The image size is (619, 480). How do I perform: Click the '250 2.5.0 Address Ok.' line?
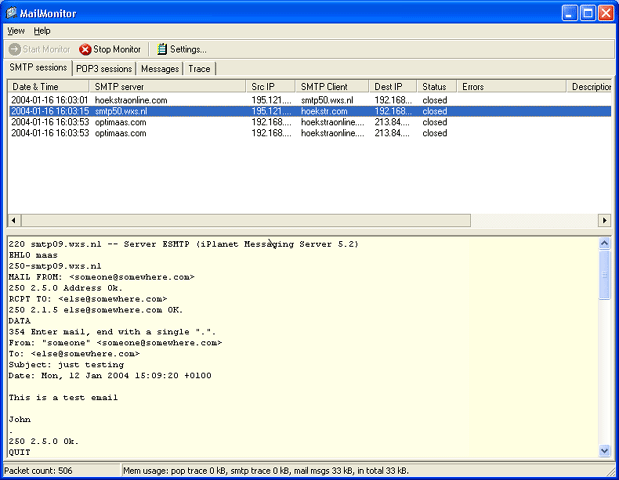click(66, 288)
